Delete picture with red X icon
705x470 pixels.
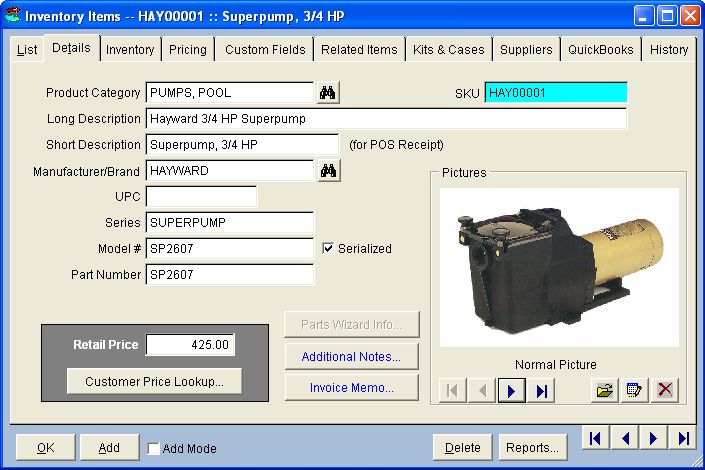click(x=665, y=390)
